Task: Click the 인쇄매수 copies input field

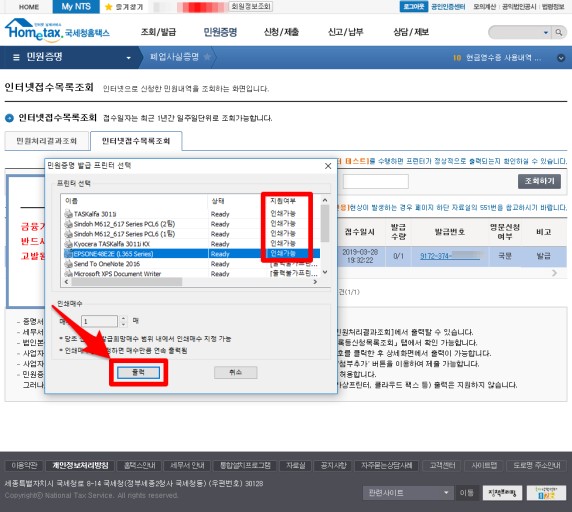Action: 99,321
